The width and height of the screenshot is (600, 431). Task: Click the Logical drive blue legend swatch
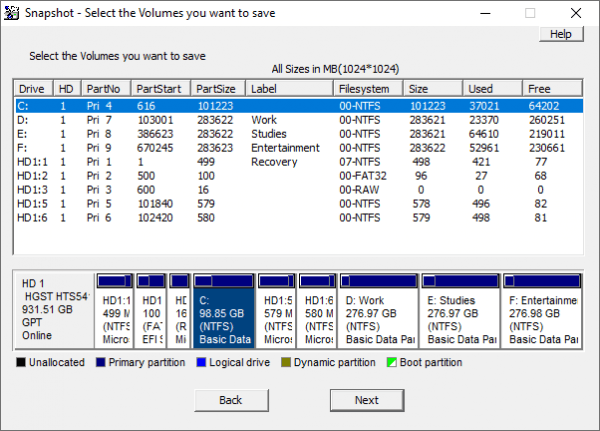[201, 362]
